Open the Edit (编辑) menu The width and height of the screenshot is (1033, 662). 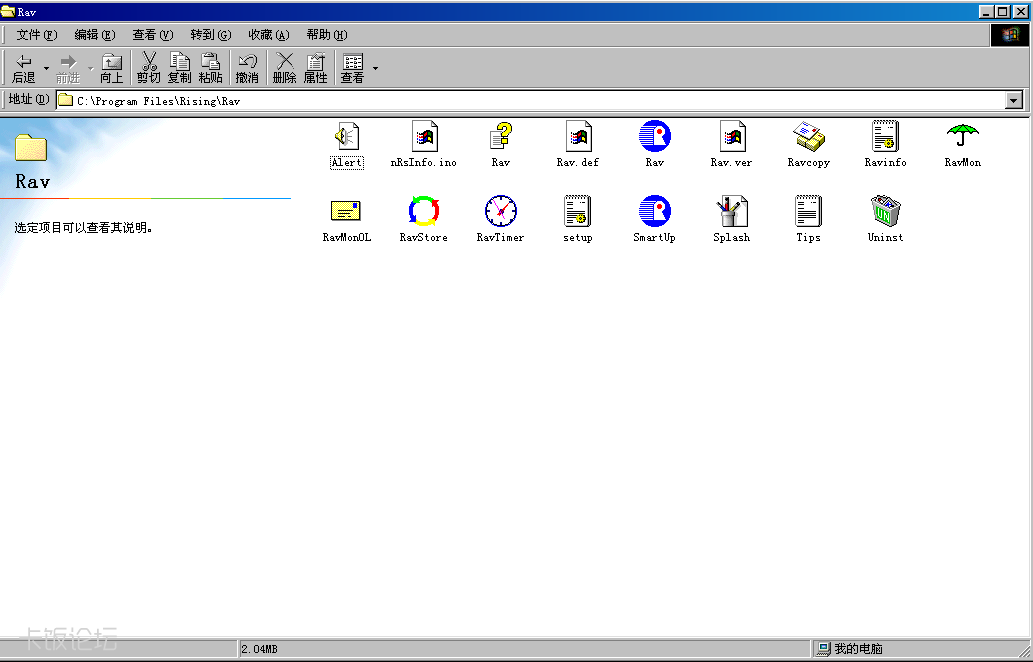95,35
